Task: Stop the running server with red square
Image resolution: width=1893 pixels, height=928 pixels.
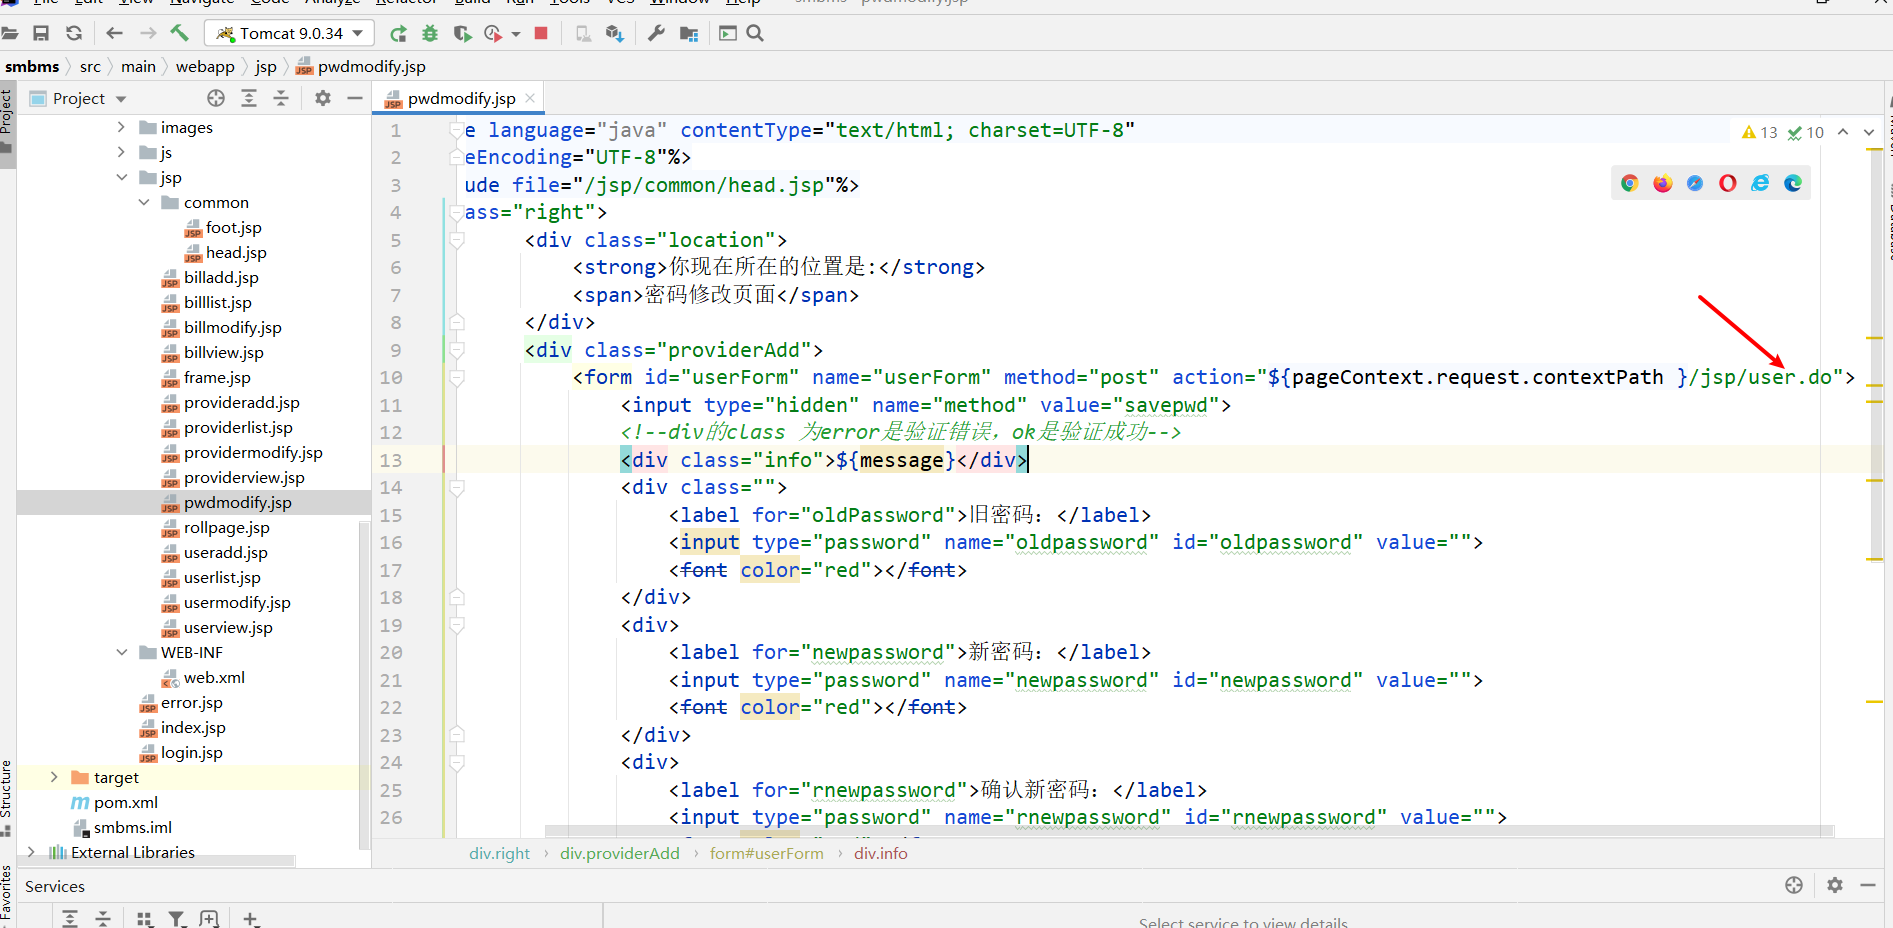Action: pos(541,33)
